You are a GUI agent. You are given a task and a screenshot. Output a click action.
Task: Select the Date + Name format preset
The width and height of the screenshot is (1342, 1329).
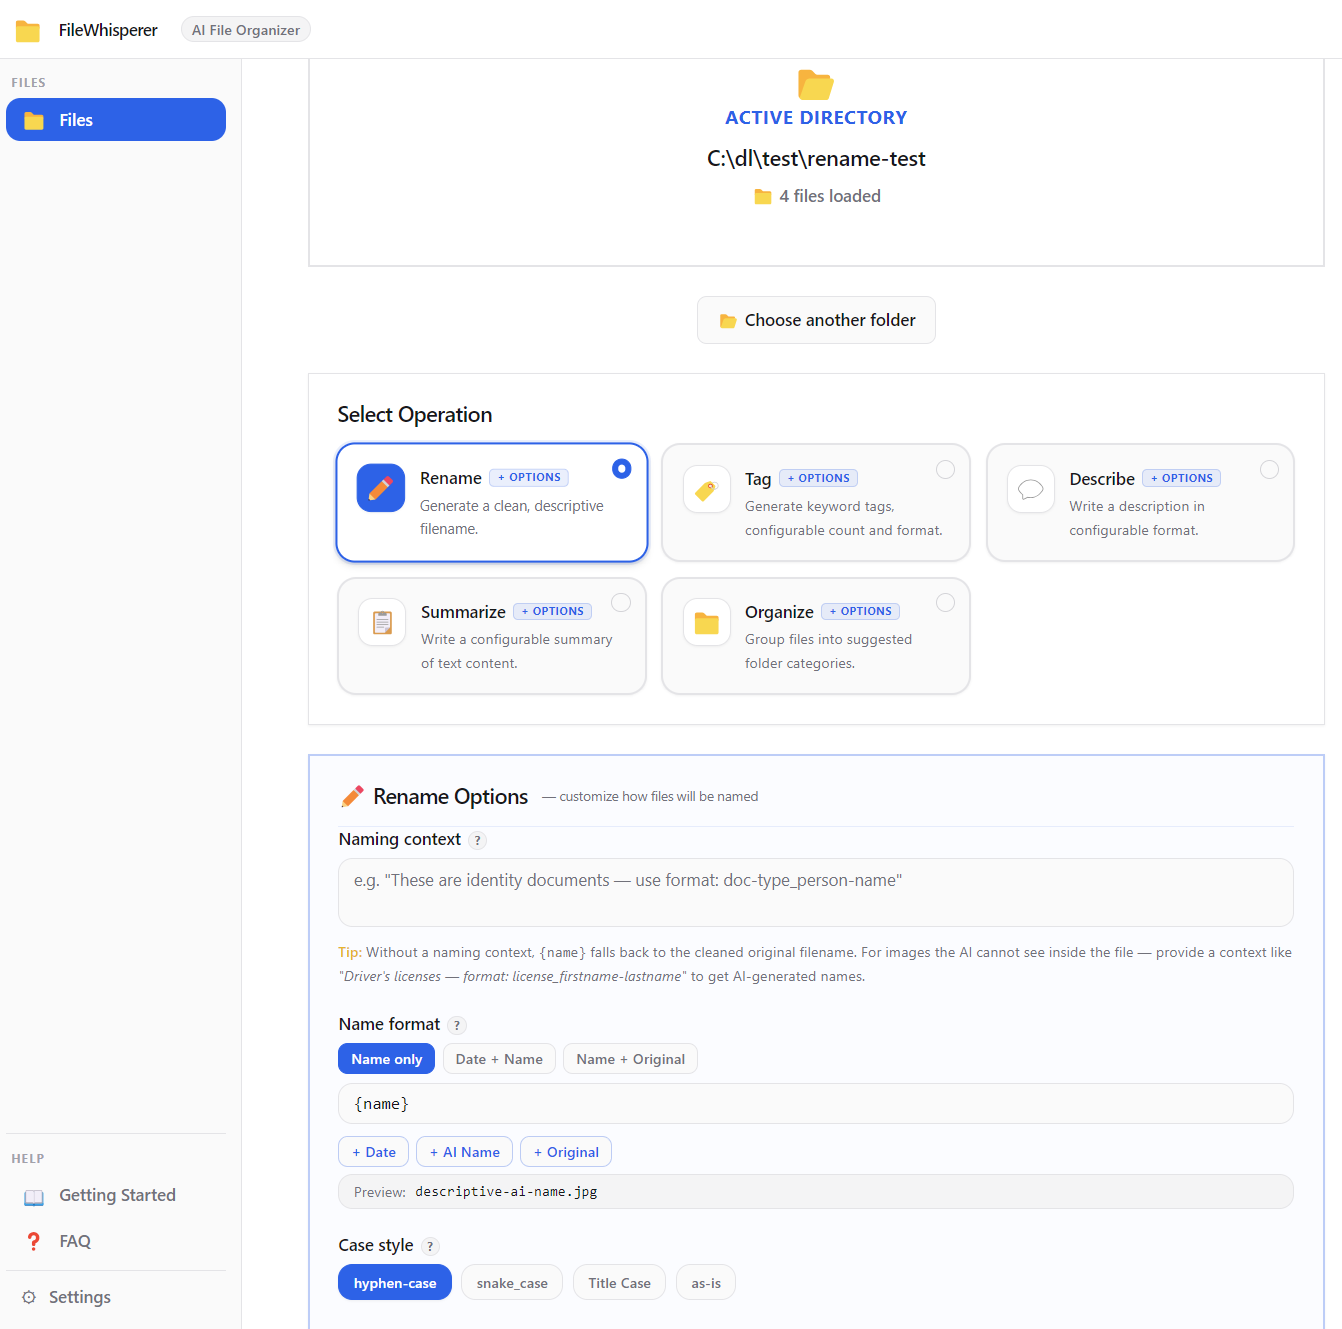[x=499, y=1060]
